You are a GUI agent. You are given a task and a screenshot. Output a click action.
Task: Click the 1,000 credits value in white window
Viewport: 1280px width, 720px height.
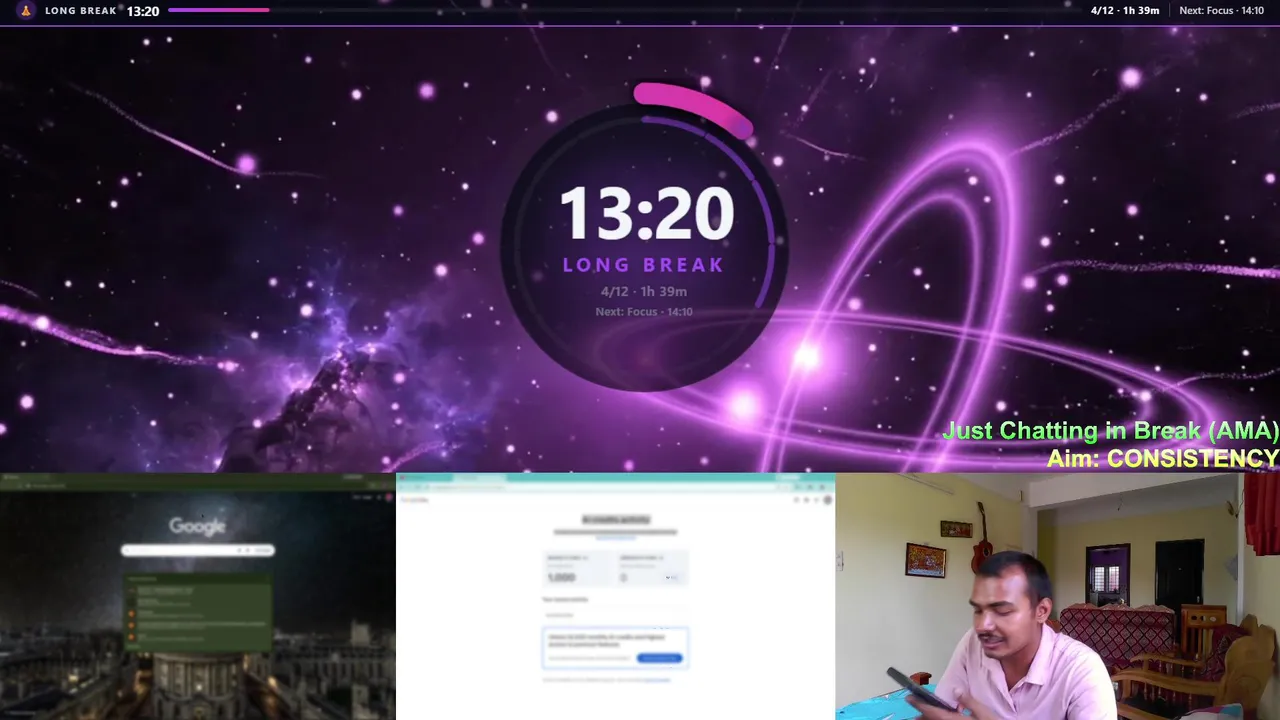pyautogui.click(x=562, y=577)
